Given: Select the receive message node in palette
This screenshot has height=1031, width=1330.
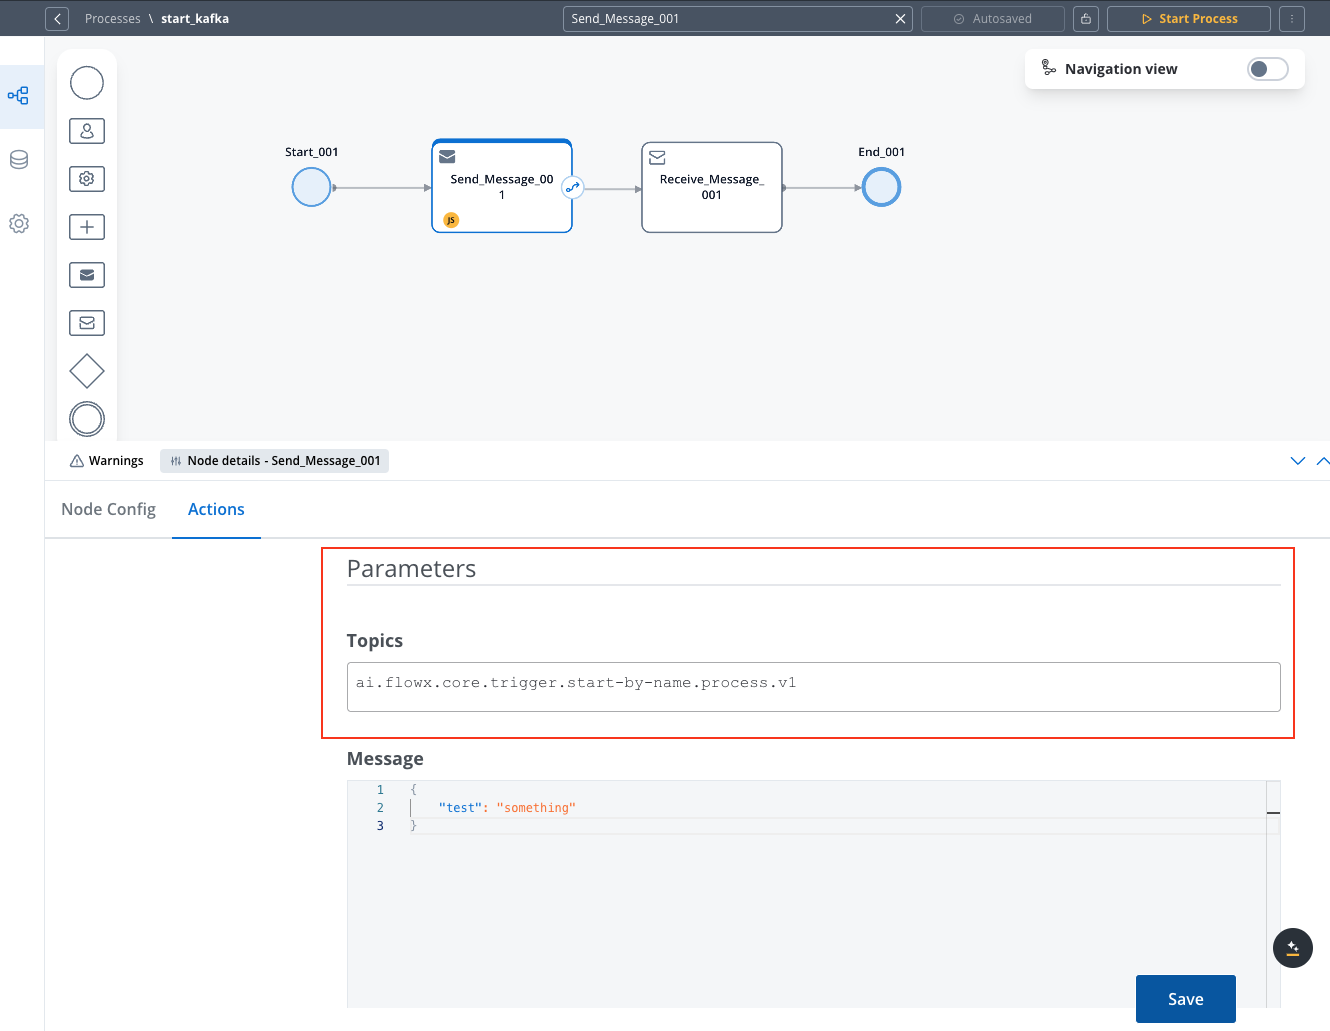Looking at the screenshot, I should pyautogui.click(x=87, y=323).
